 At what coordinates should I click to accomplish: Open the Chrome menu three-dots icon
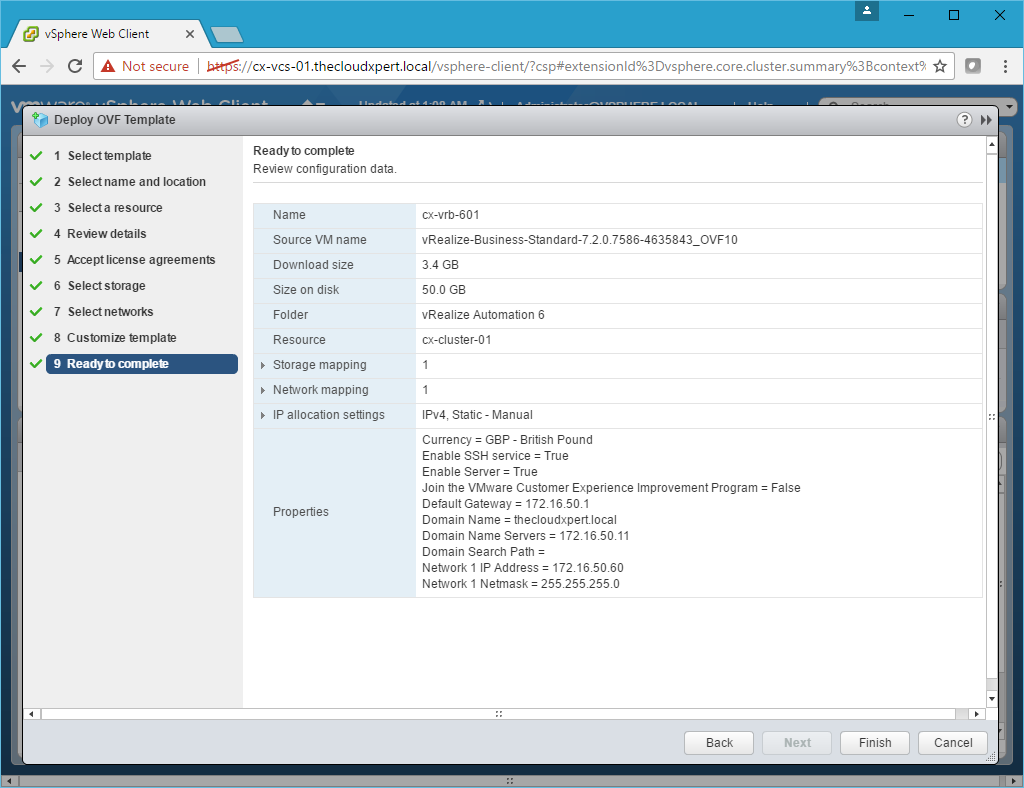point(1004,66)
